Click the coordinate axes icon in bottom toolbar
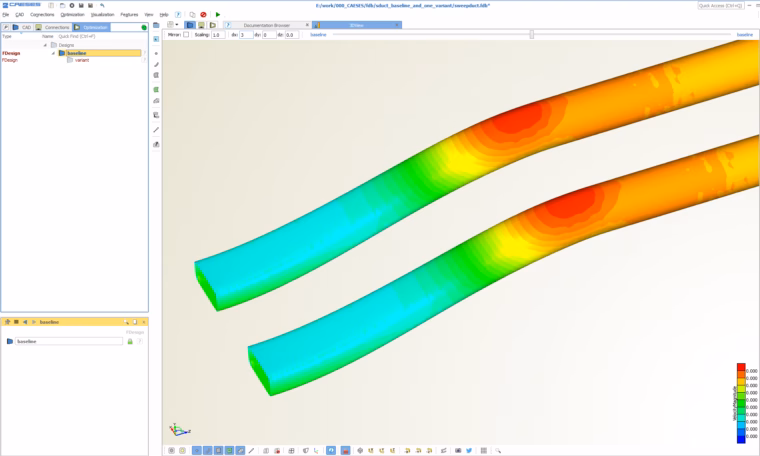Image resolution: width=760 pixels, height=456 pixels. (316, 451)
